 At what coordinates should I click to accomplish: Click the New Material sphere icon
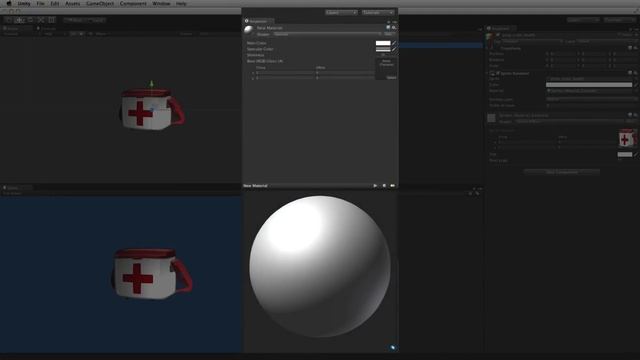tap(249, 30)
